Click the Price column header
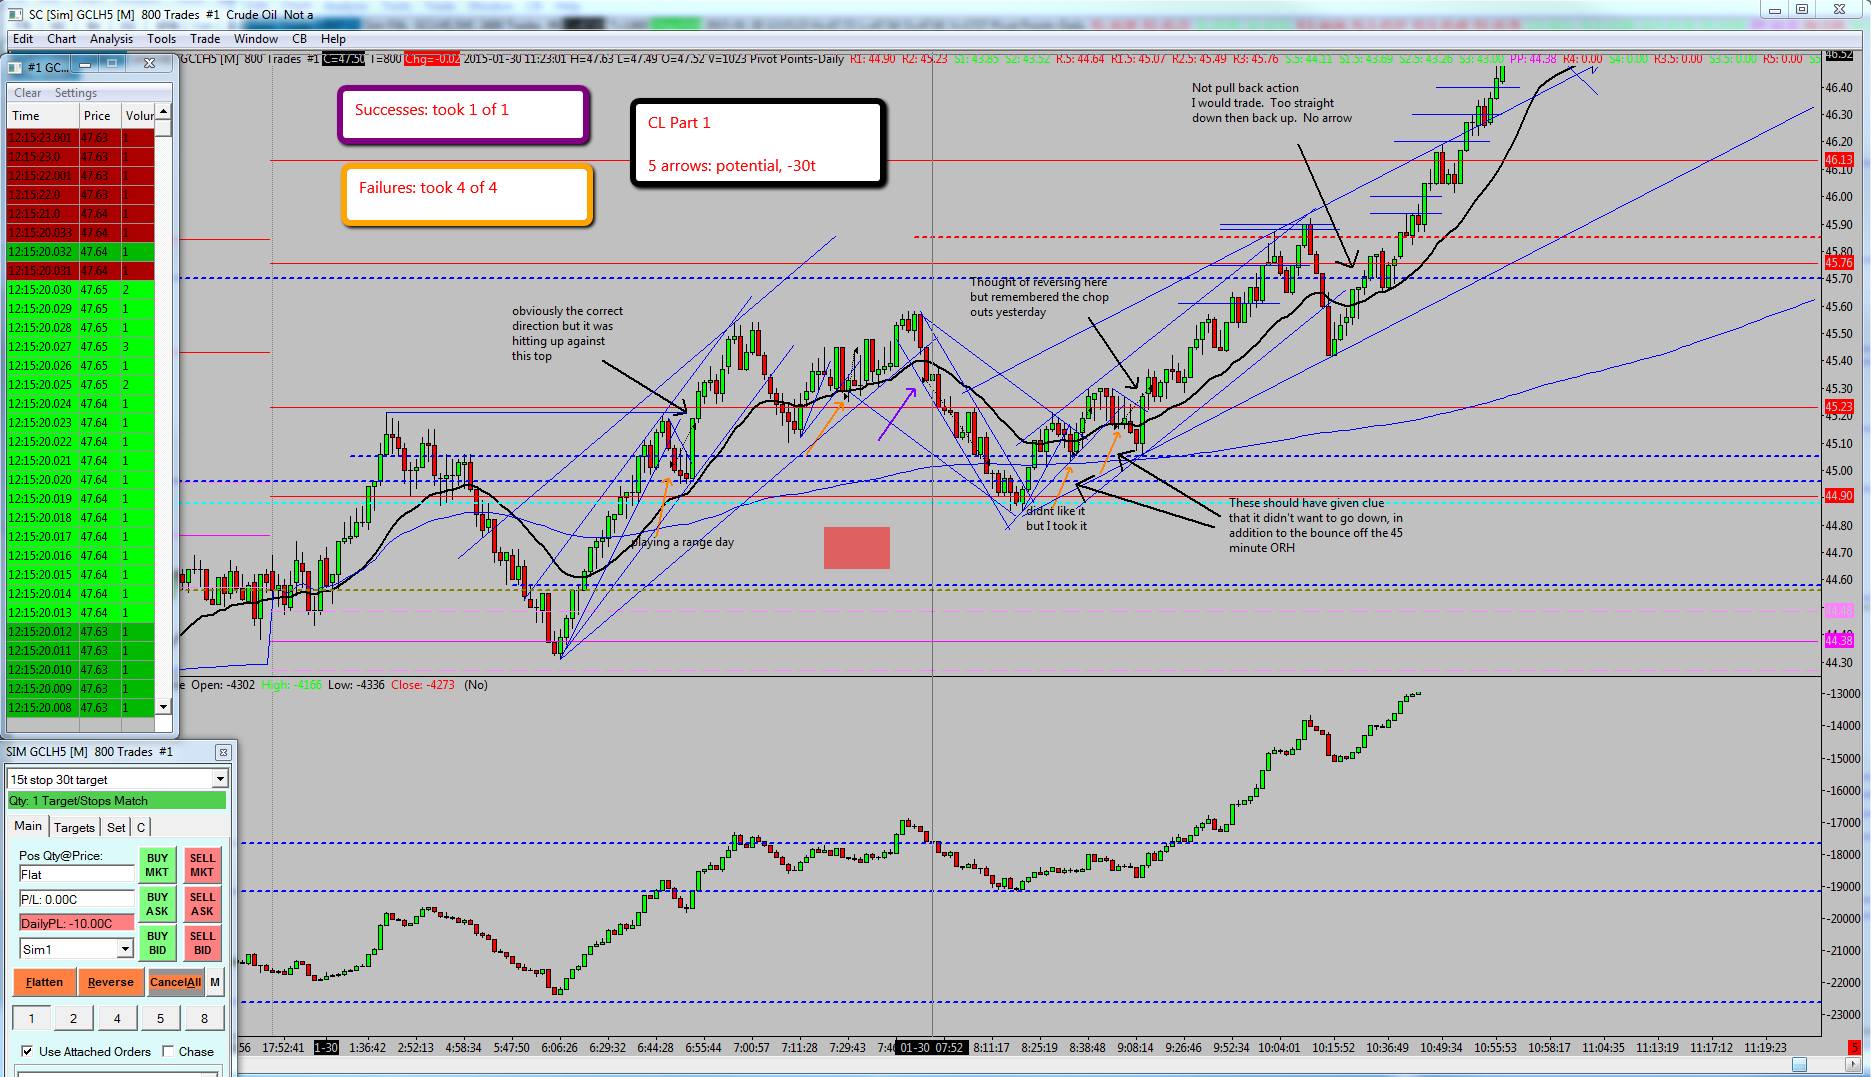Image resolution: width=1871 pixels, height=1077 pixels. click(x=99, y=116)
